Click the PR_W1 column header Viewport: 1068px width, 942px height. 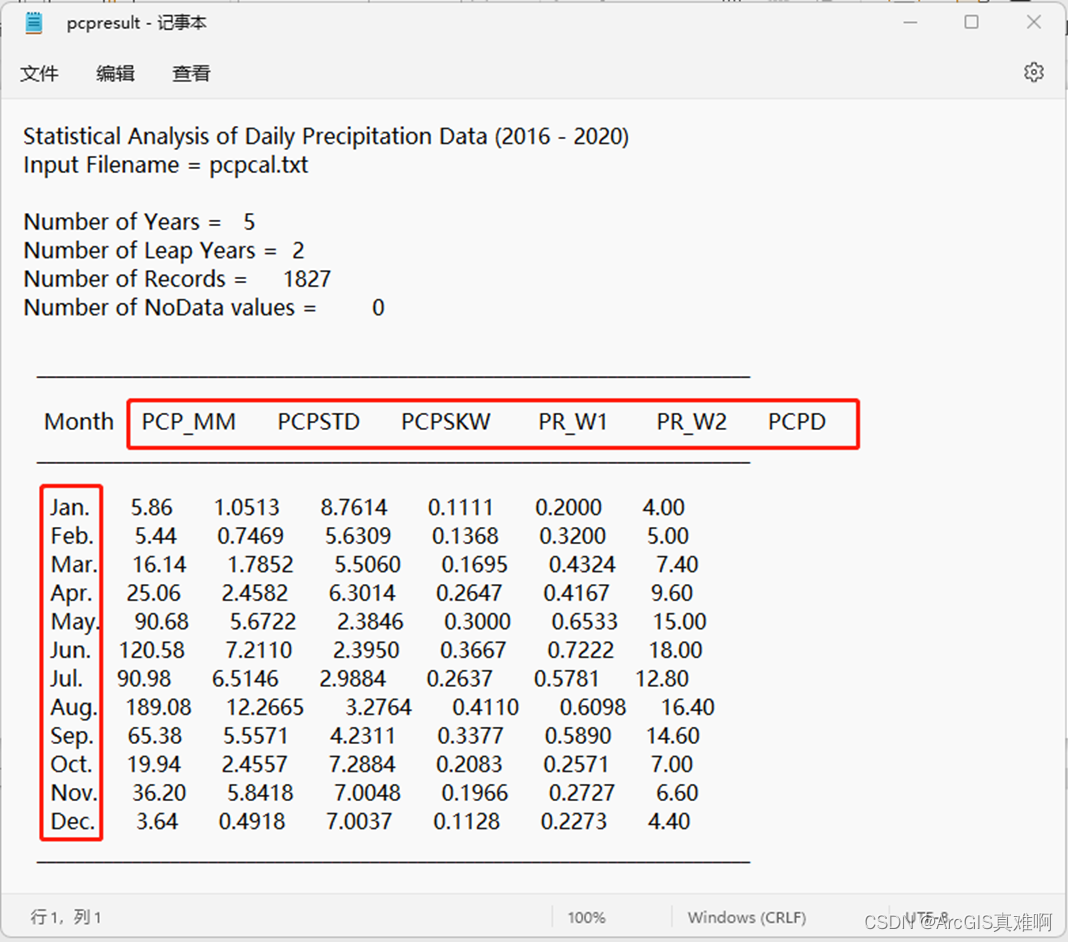[573, 422]
